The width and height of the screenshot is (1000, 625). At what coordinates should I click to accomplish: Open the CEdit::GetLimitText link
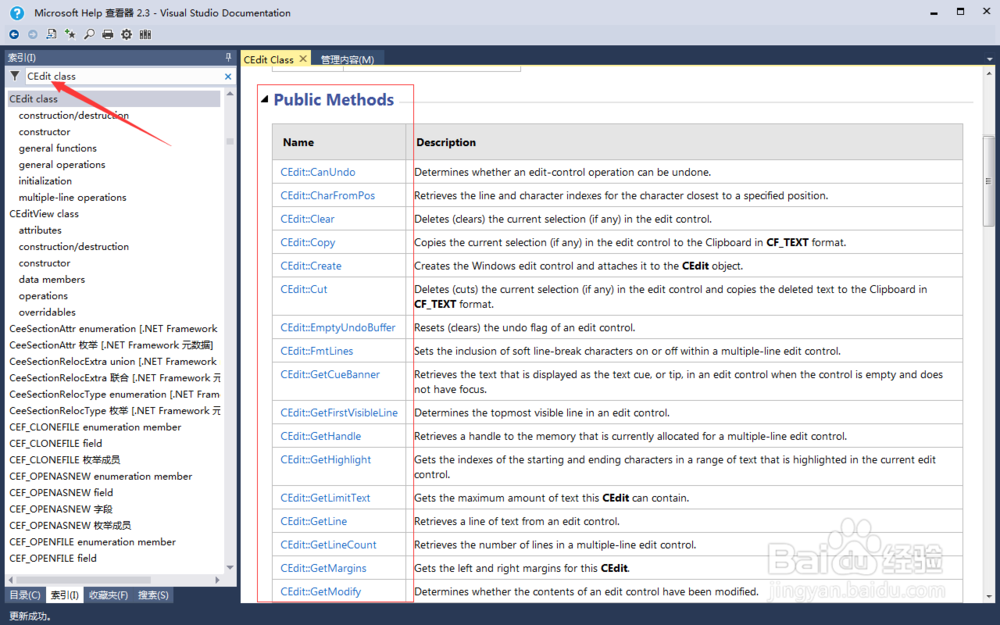pyautogui.click(x=325, y=498)
